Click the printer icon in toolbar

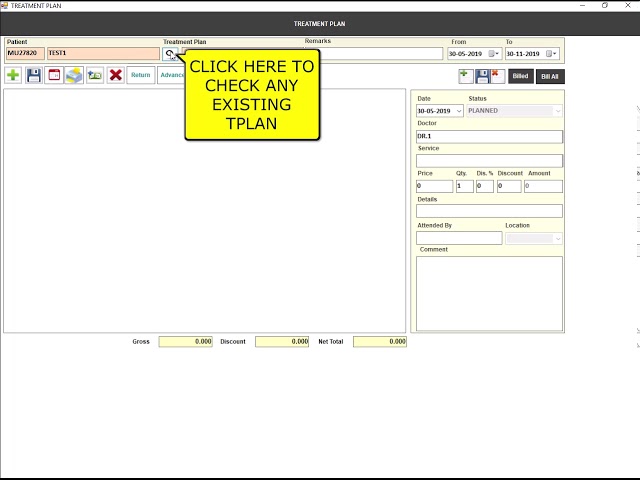point(74,75)
